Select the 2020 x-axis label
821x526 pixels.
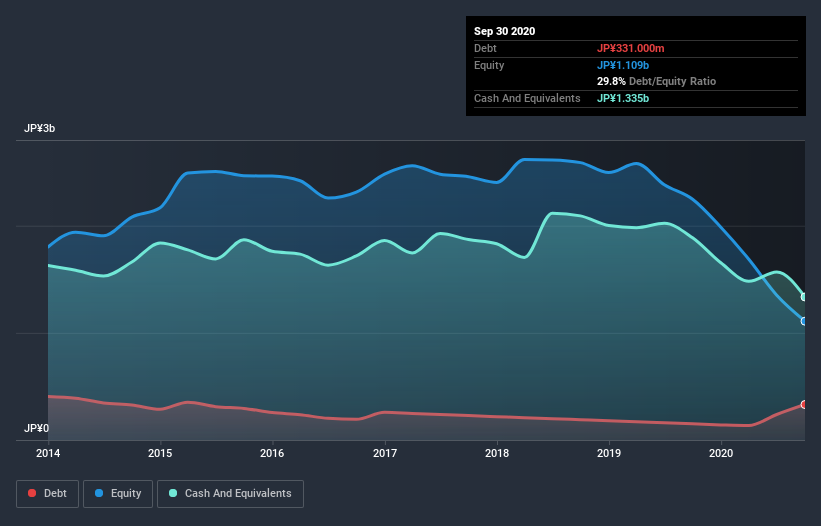click(721, 453)
